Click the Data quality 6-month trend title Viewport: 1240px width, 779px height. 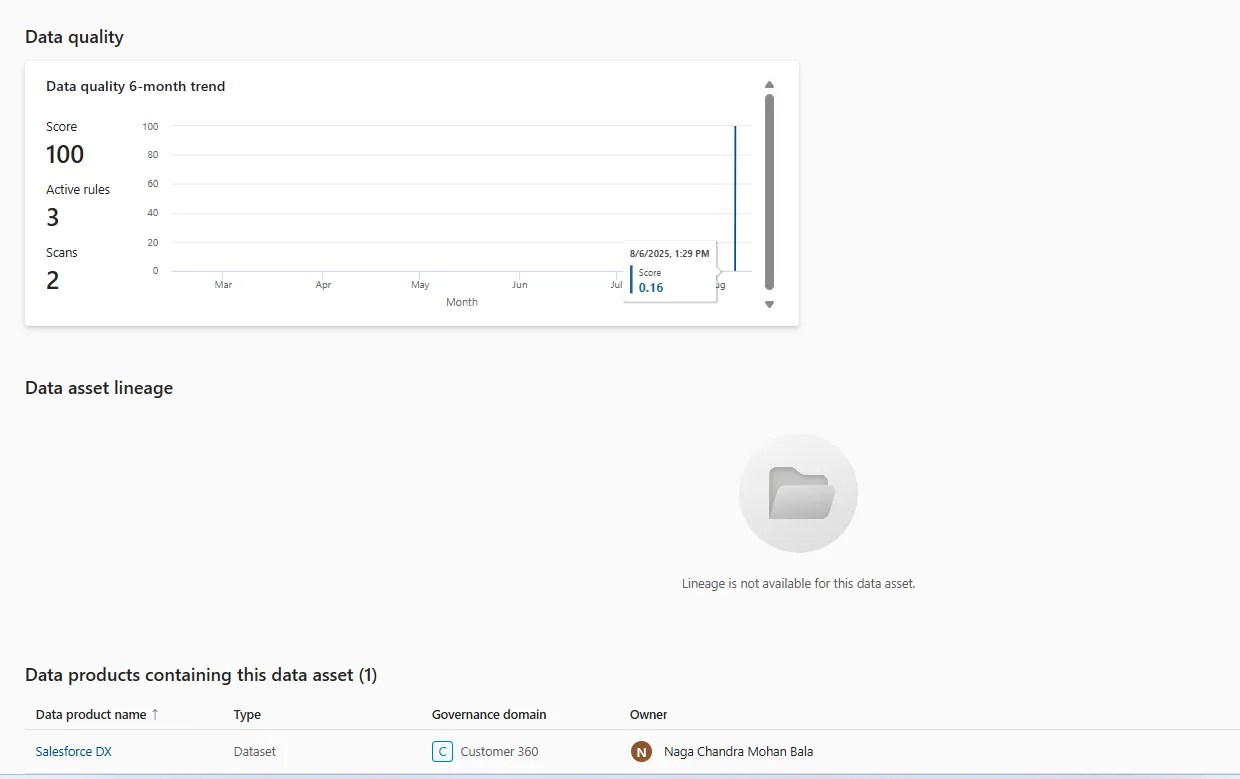pyautogui.click(x=136, y=86)
